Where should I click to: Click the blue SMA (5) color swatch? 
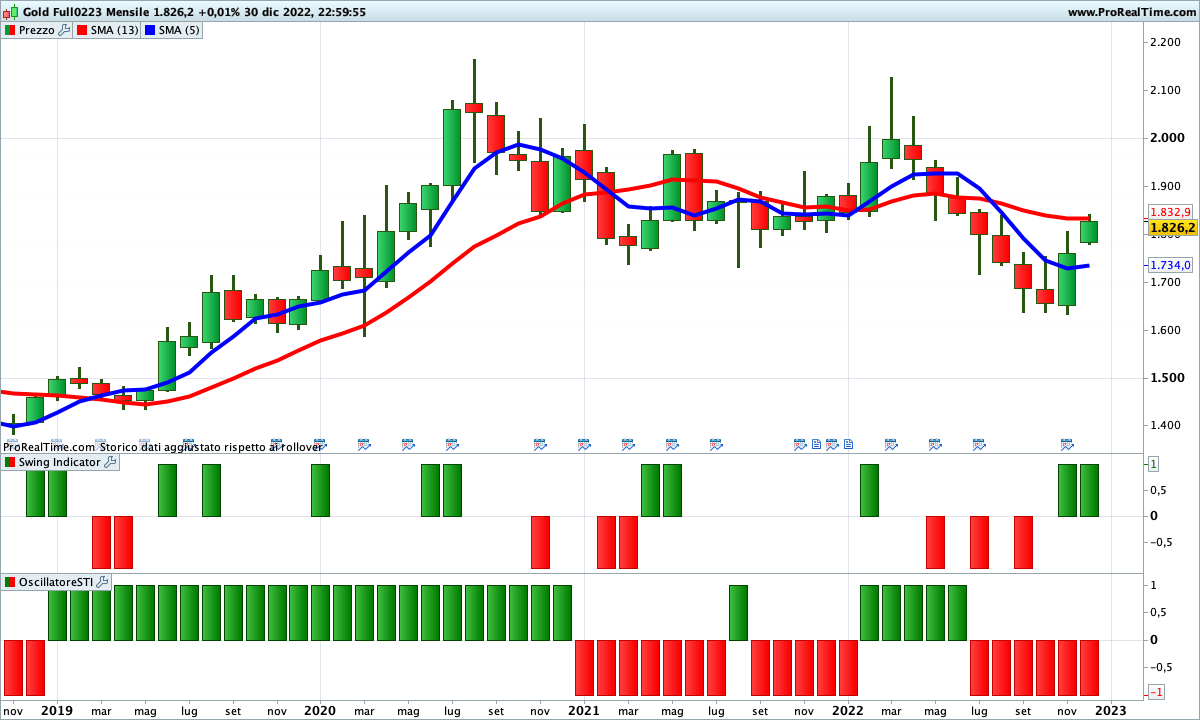click(x=150, y=30)
